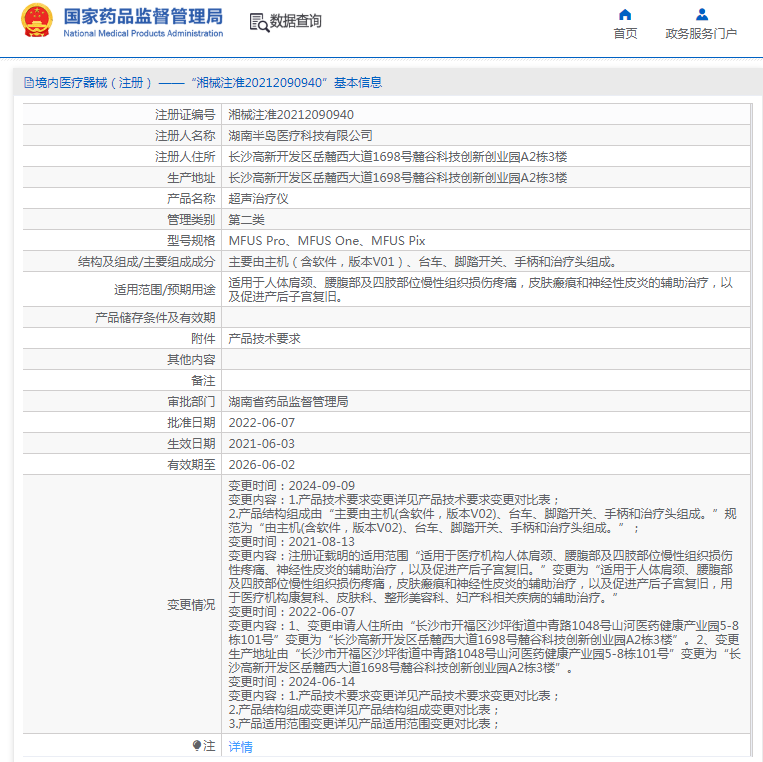The image size is (763, 762).
Task: Select the 注册人住所 address value
Action: 398,157
